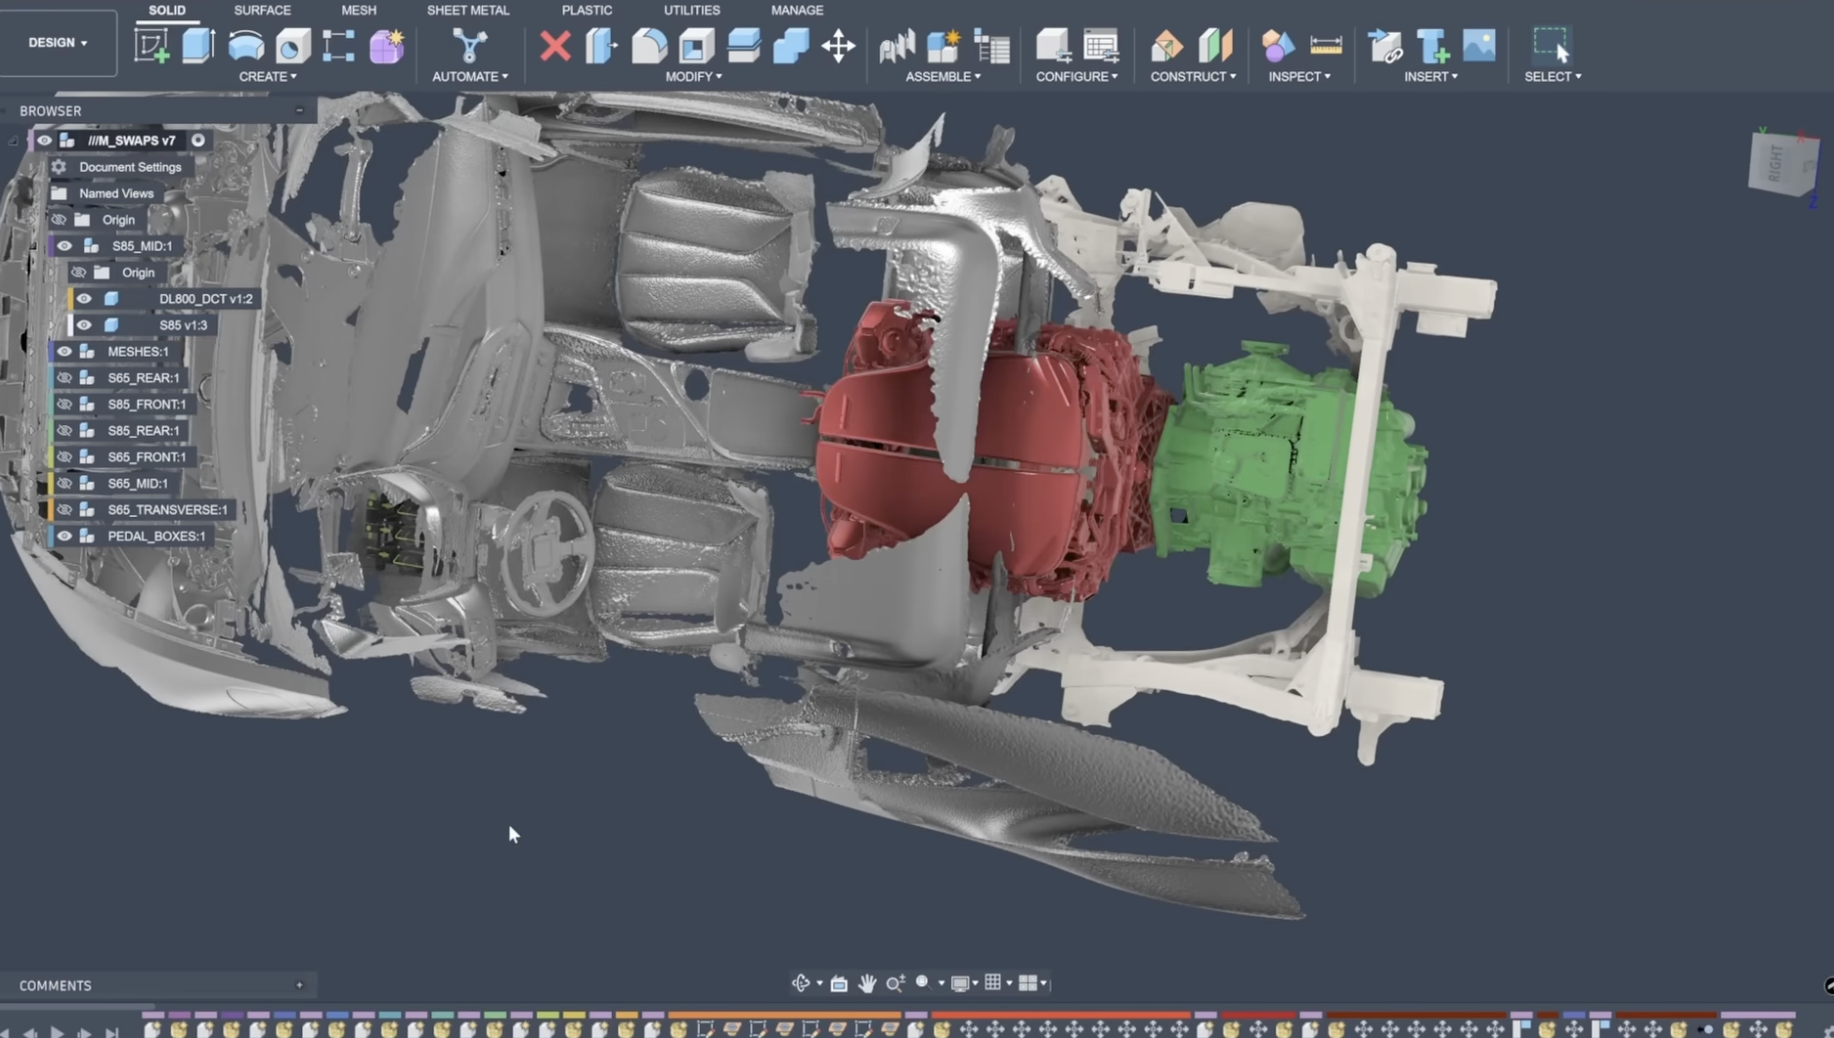Toggle visibility of DL800_DCT v1:2
Viewport: 1834px width, 1038px height.
(84, 299)
